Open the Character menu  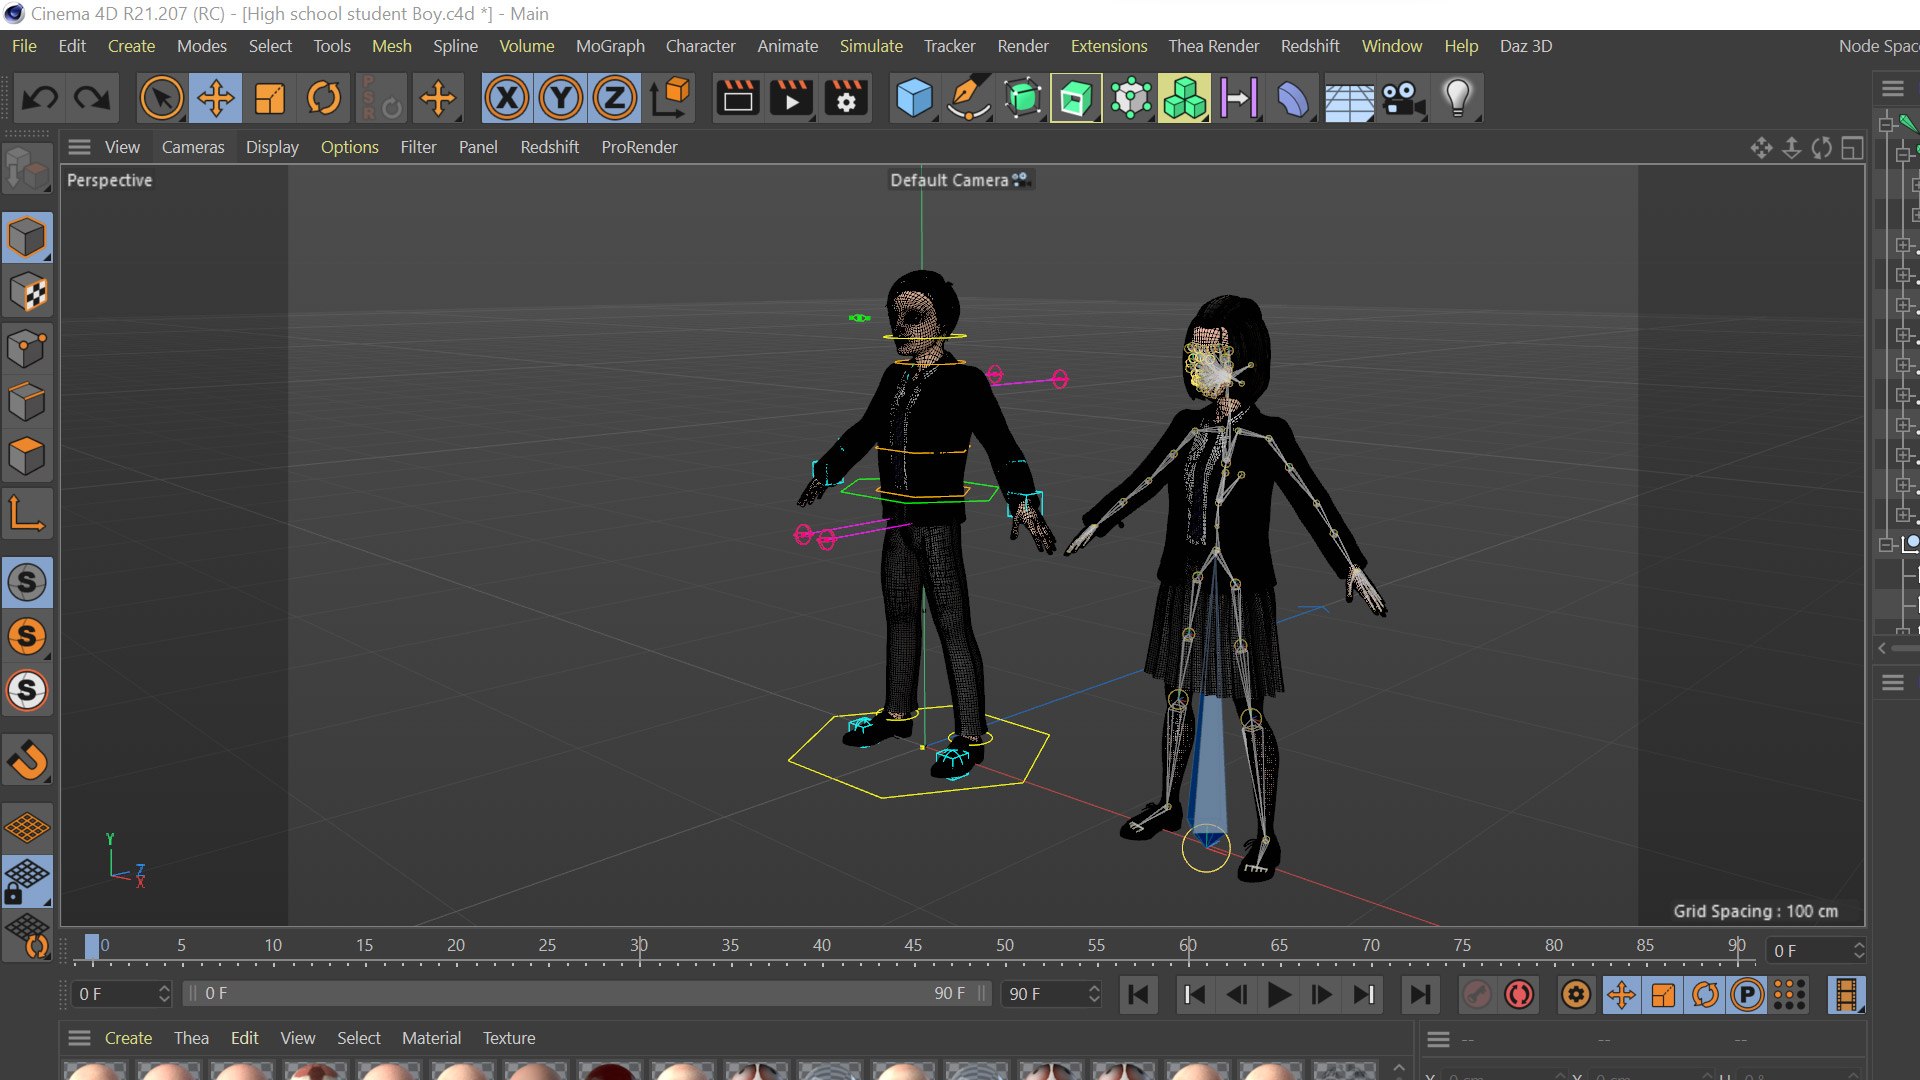coord(700,46)
